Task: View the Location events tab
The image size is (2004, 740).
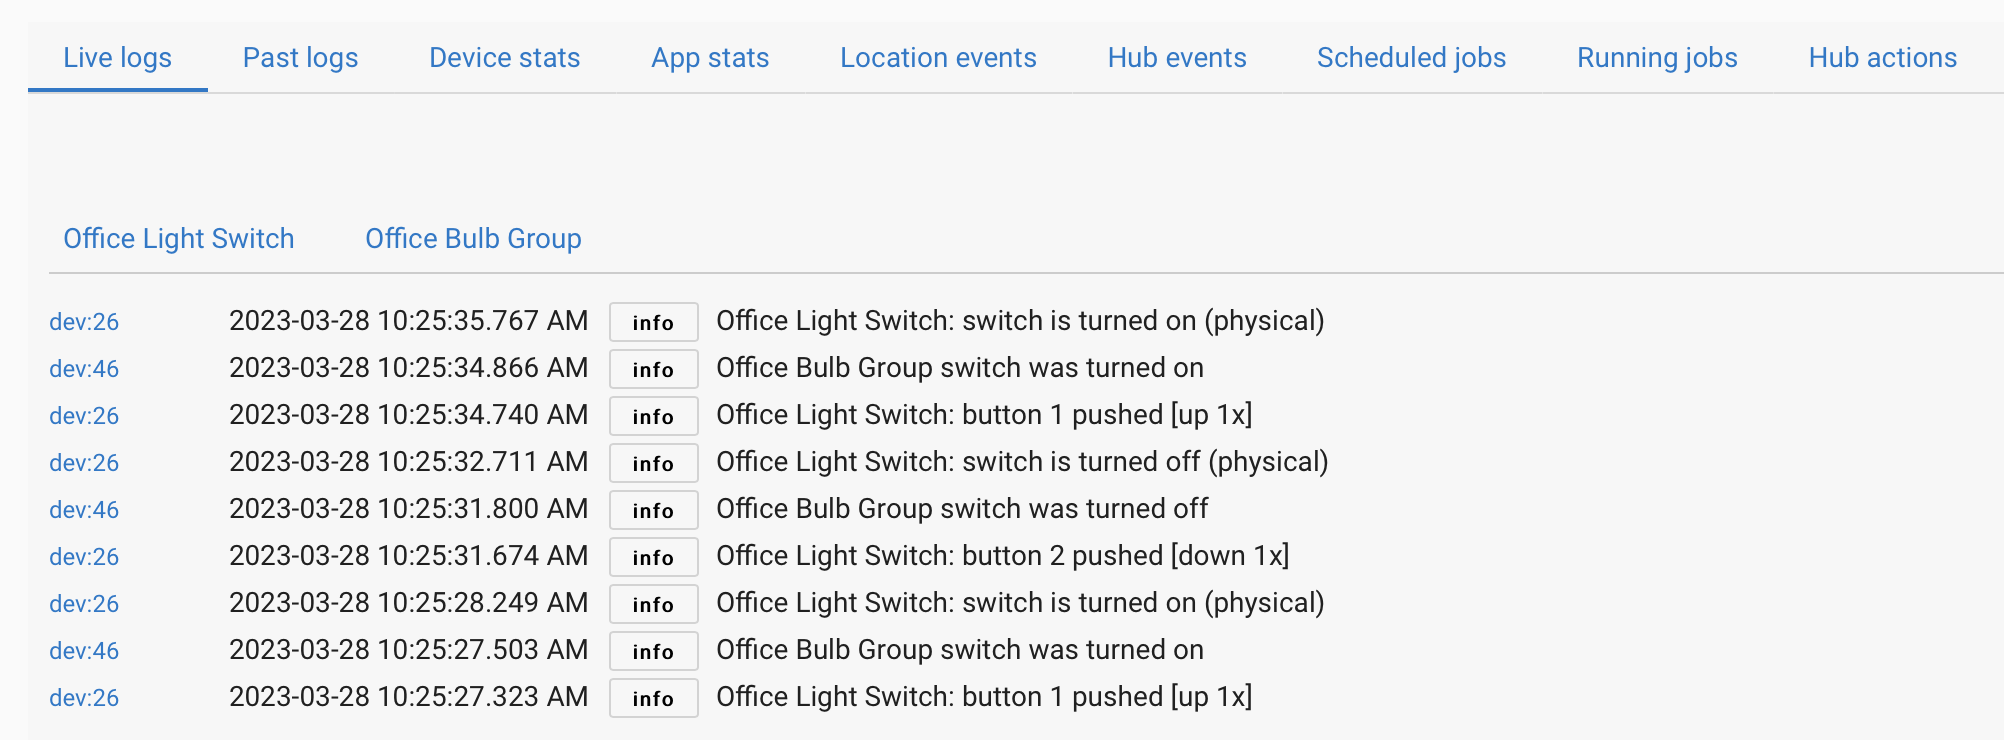Action: point(938,58)
